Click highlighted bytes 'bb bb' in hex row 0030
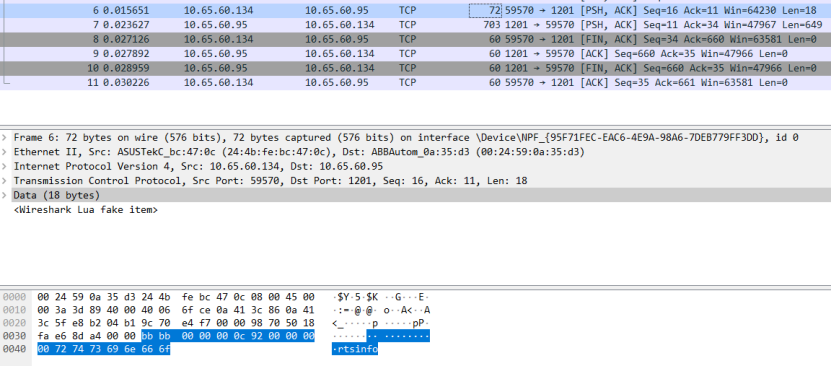831x366 pixels. point(155,336)
